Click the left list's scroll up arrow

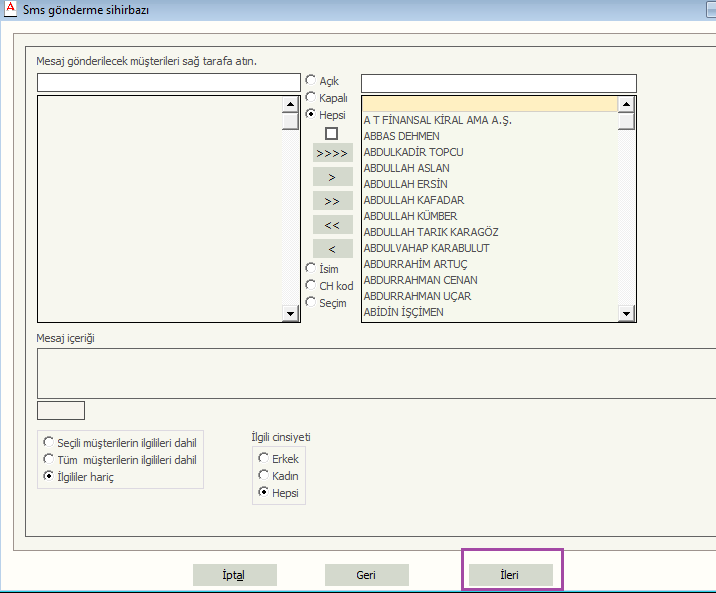[x=290, y=104]
